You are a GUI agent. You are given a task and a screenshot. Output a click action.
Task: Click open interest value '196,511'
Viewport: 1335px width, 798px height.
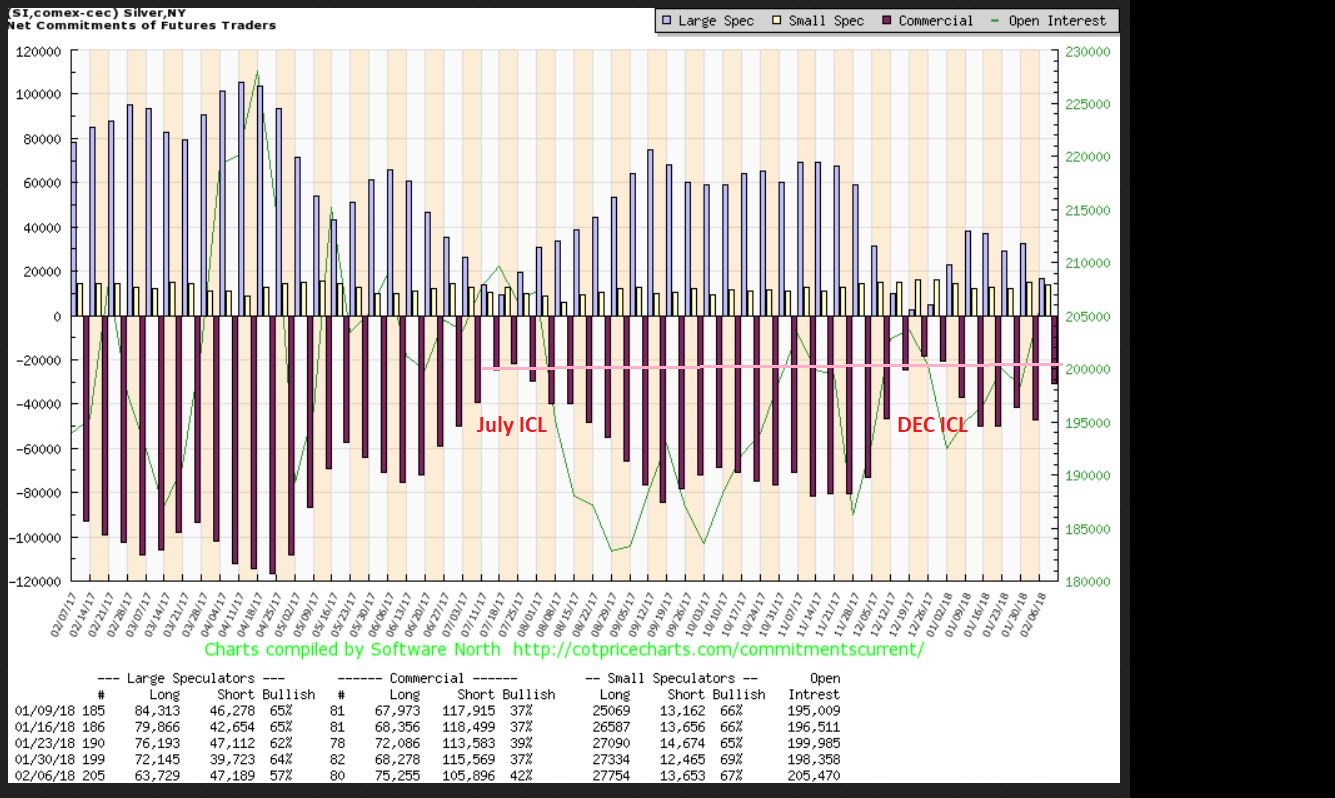(x=812, y=726)
